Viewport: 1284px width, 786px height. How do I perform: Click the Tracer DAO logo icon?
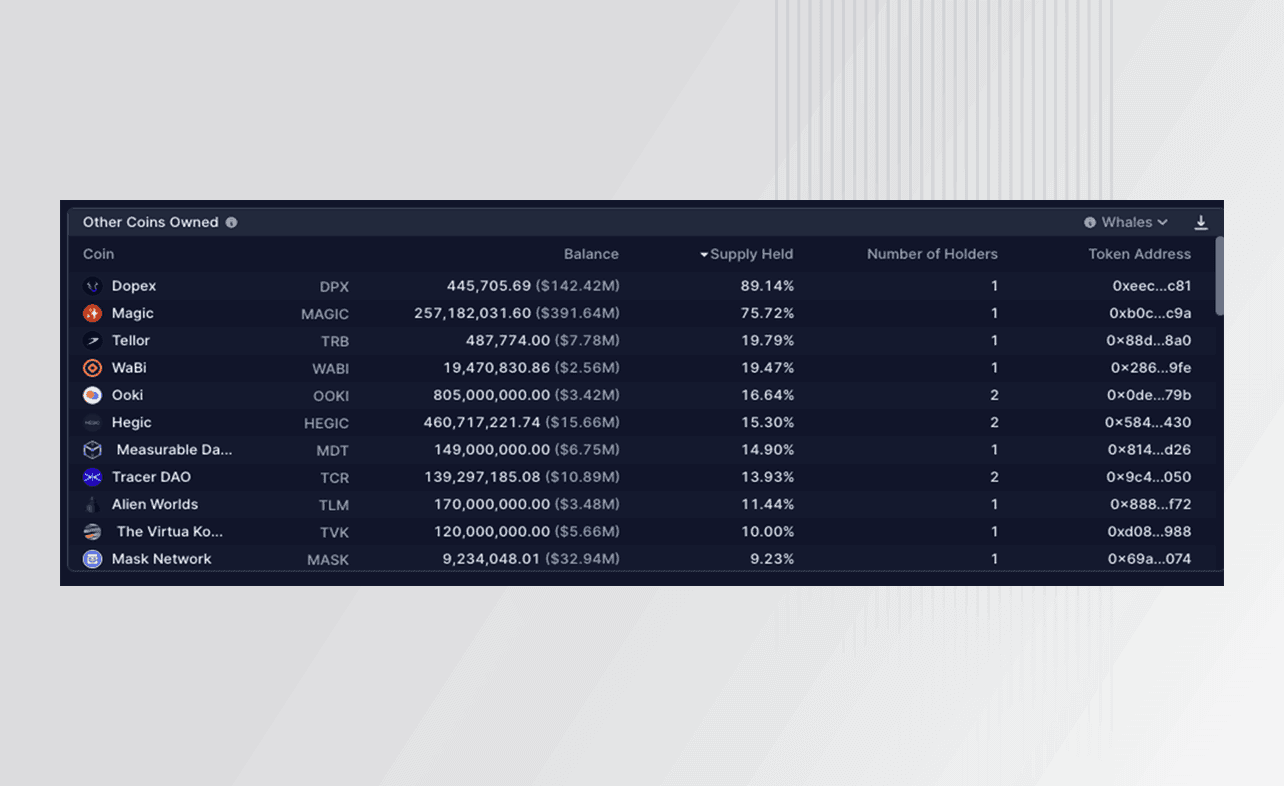pos(92,477)
